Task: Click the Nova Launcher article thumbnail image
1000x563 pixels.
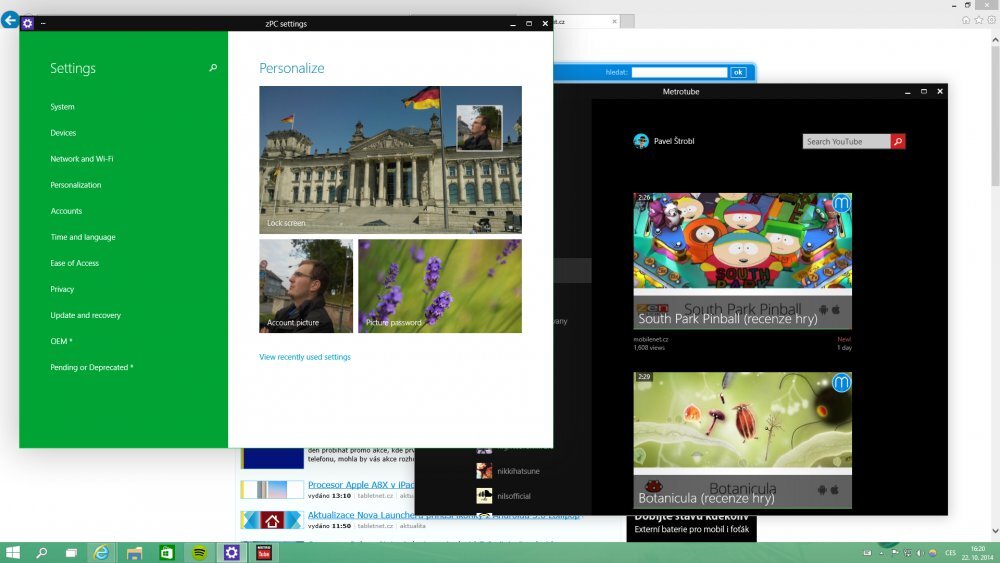Action: point(272,520)
